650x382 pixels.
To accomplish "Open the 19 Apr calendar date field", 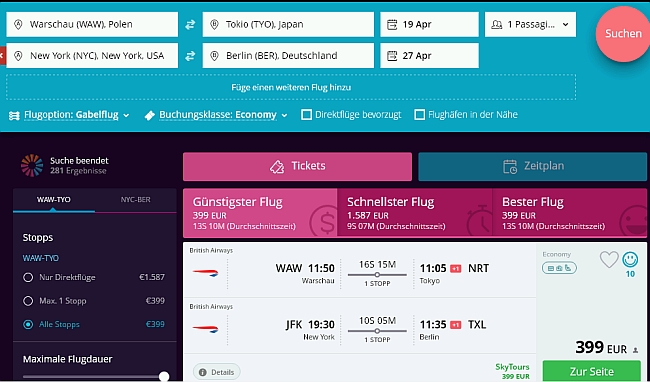I will tap(429, 24).
